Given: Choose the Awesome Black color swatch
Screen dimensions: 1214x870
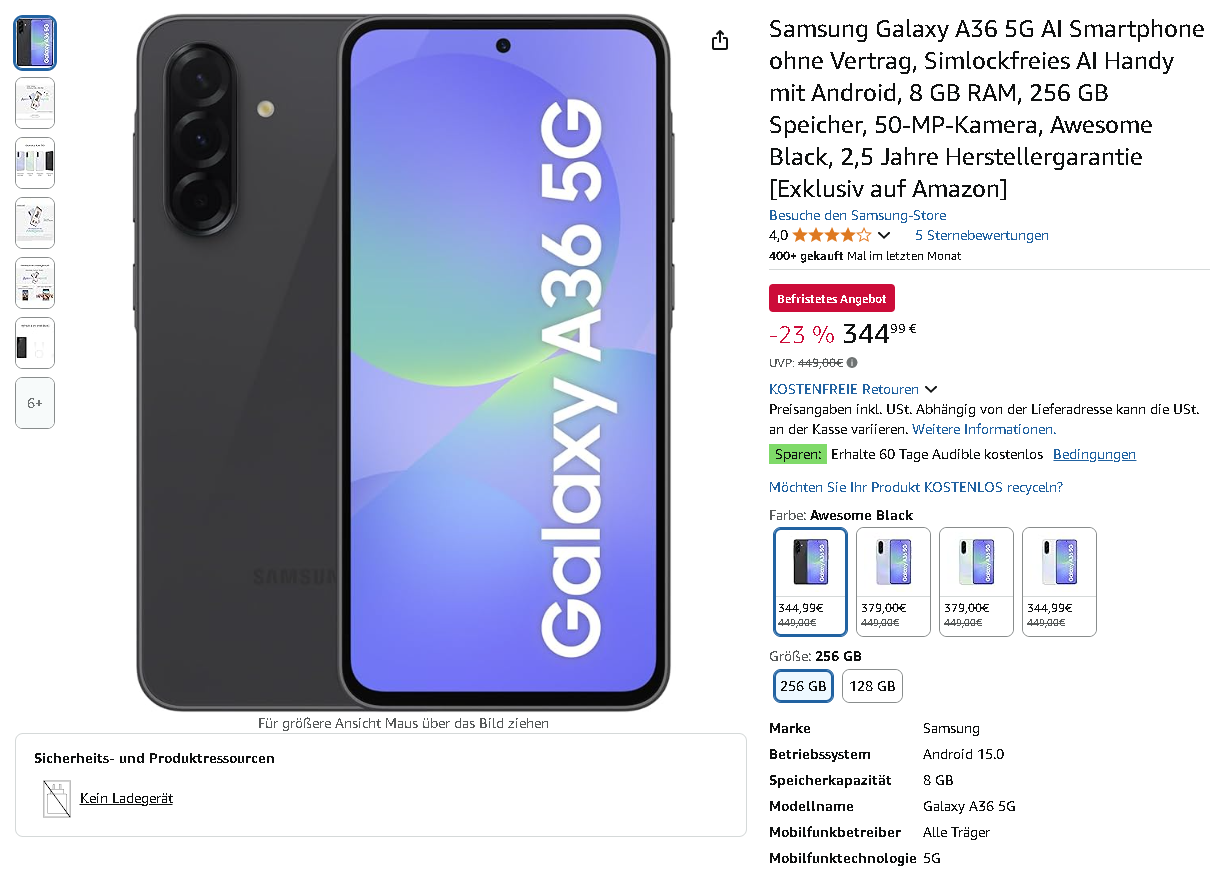Looking at the screenshot, I should pyautogui.click(x=811, y=582).
